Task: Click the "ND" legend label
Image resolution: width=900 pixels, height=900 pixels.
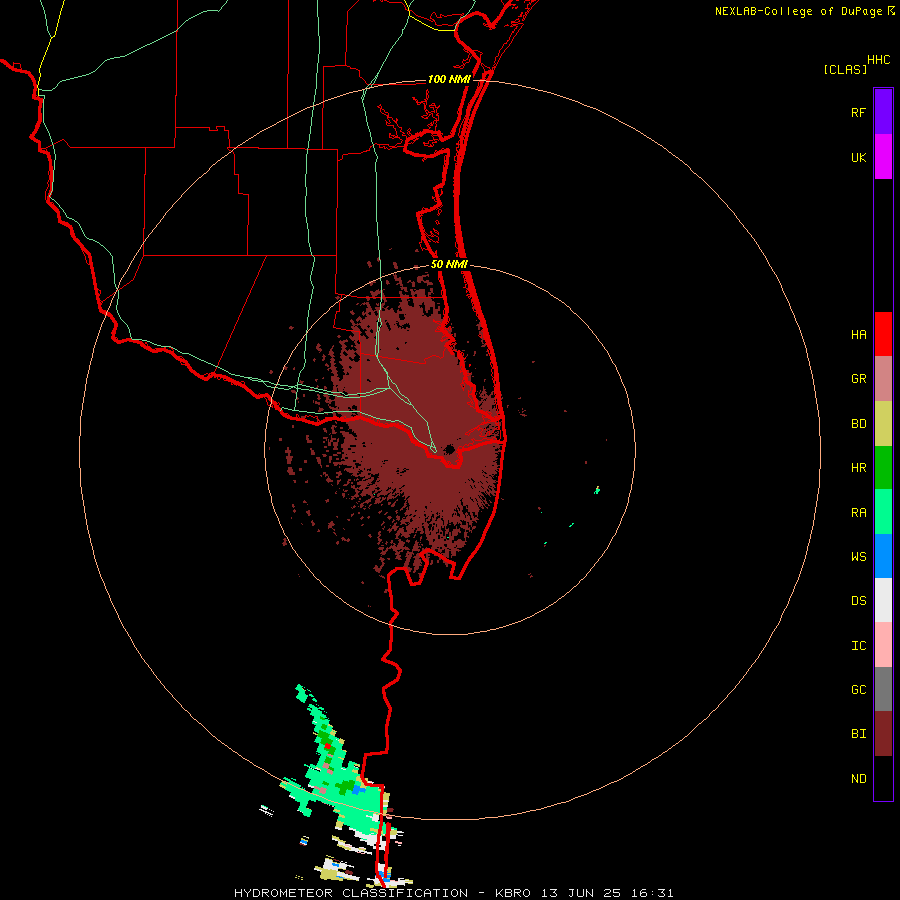Action: [x=858, y=778]
